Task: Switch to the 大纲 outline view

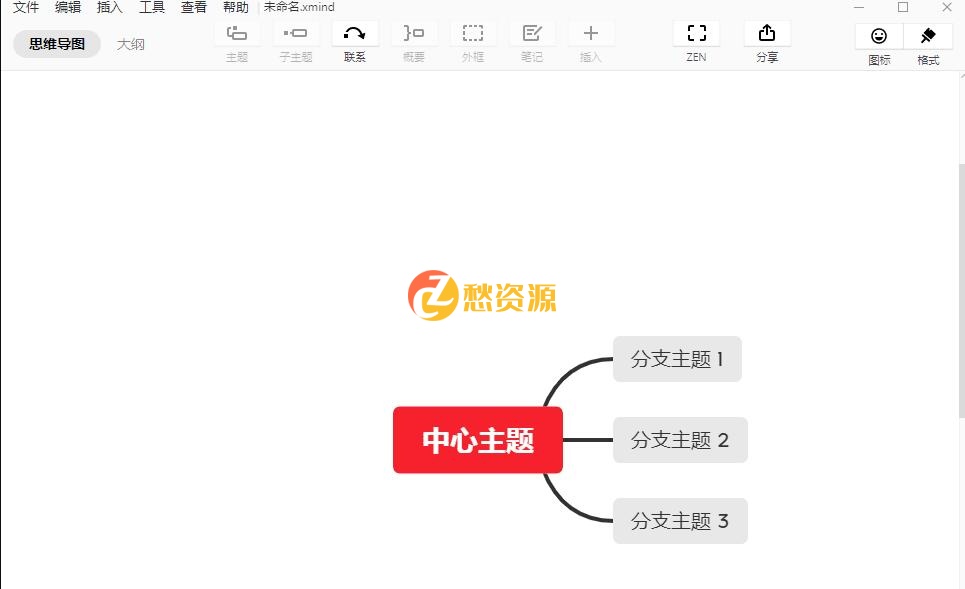Action: 131,44
